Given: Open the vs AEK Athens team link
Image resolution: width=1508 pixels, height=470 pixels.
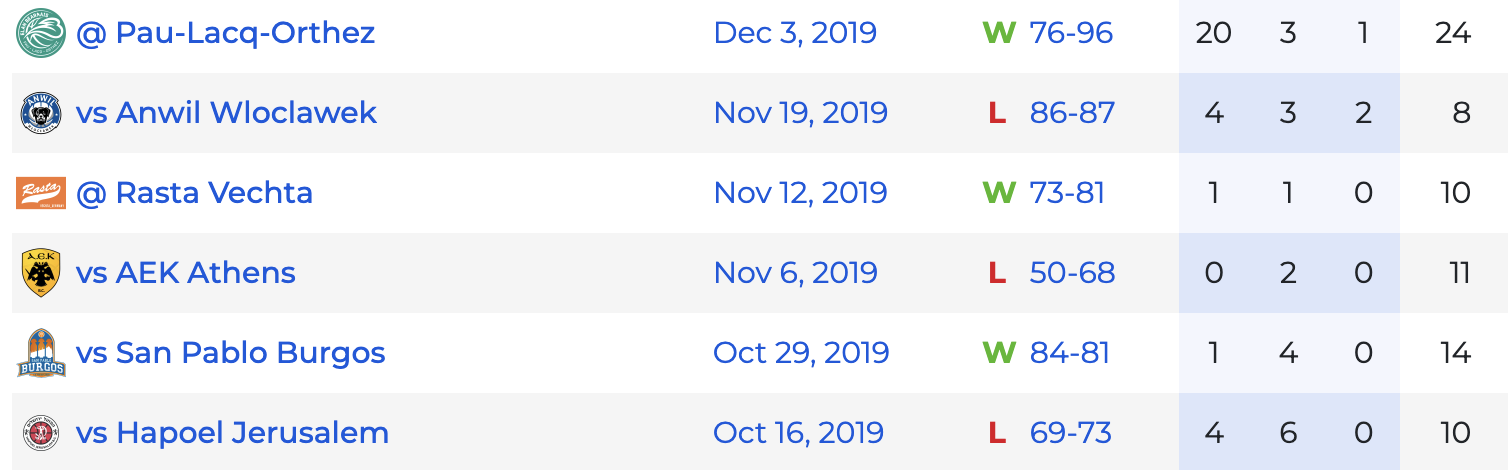Looking at the screenshot, I should pyautogui.click(x=186, y=272).
